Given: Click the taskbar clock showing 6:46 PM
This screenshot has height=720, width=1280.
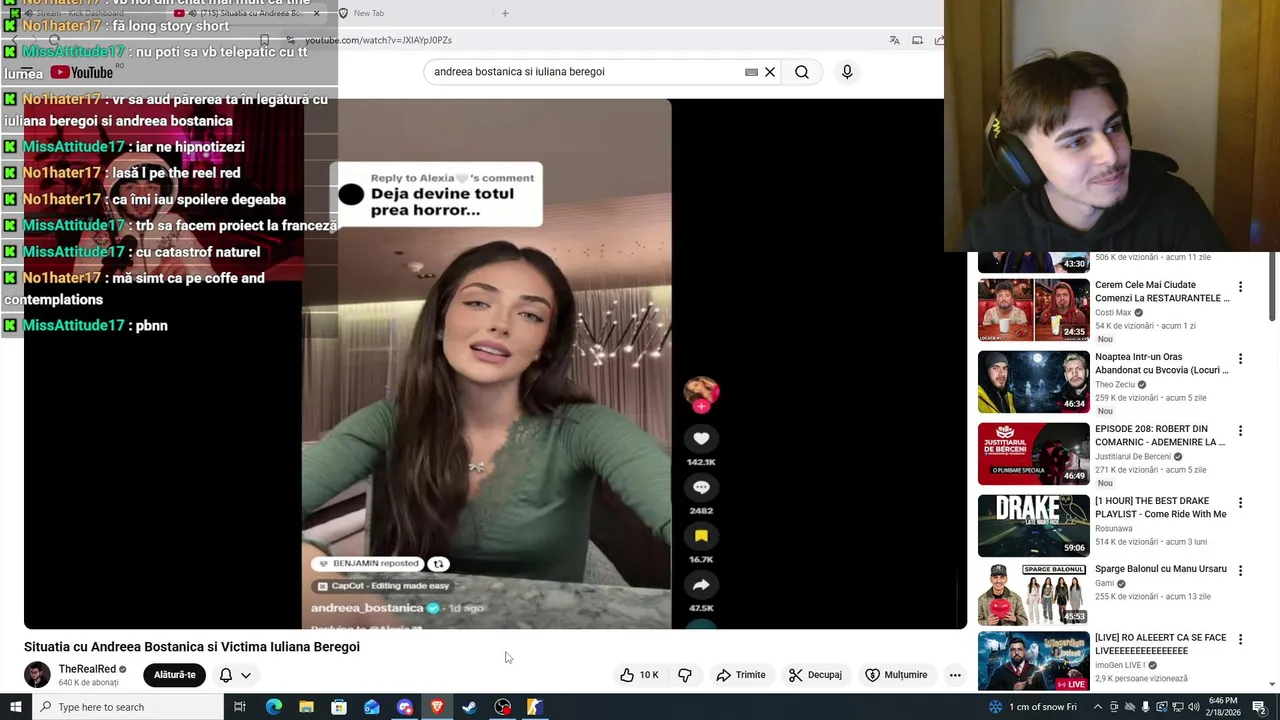Looking at the screenshot, I should 1223,707.
